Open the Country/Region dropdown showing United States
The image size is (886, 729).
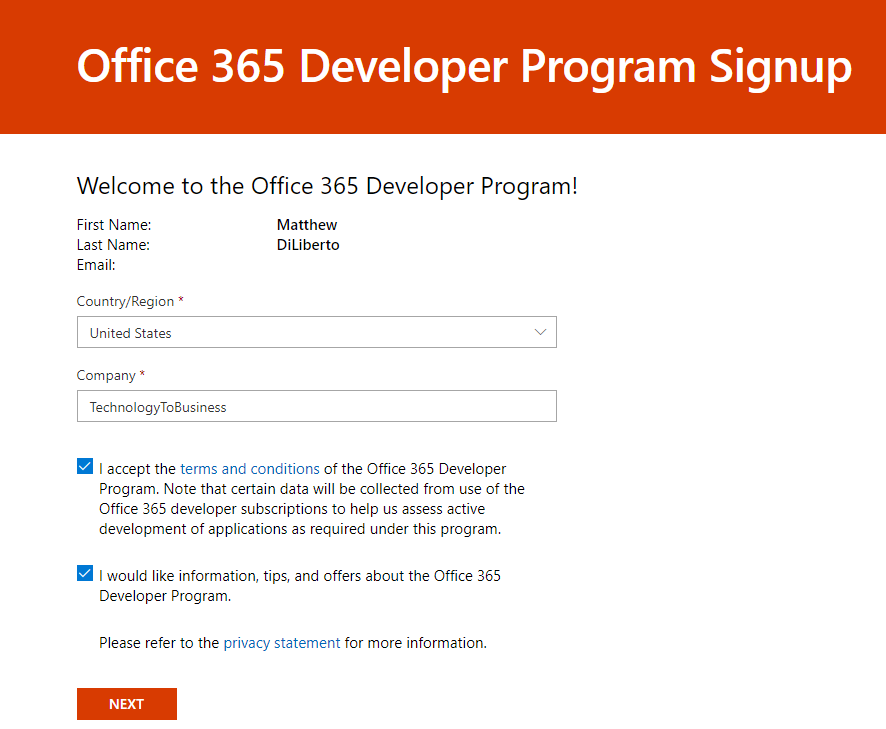(x=316, y=332)
